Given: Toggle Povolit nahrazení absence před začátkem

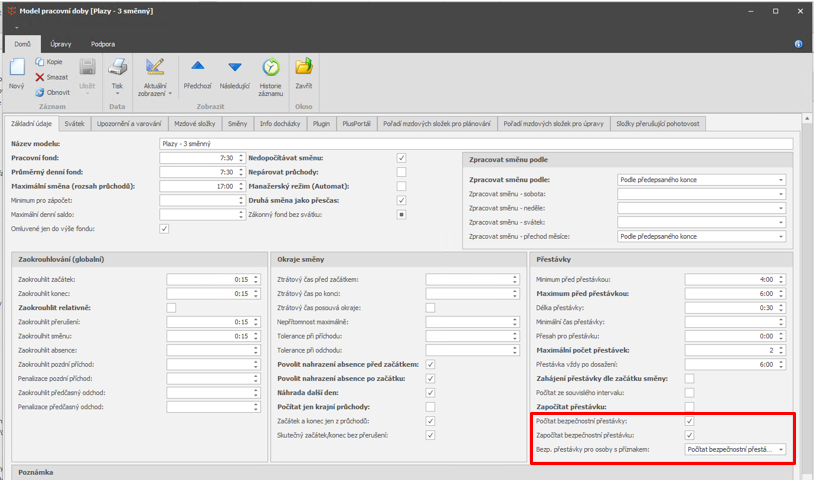Looking at the screenshot, I should pyautogui.click(x=430, y=365).
